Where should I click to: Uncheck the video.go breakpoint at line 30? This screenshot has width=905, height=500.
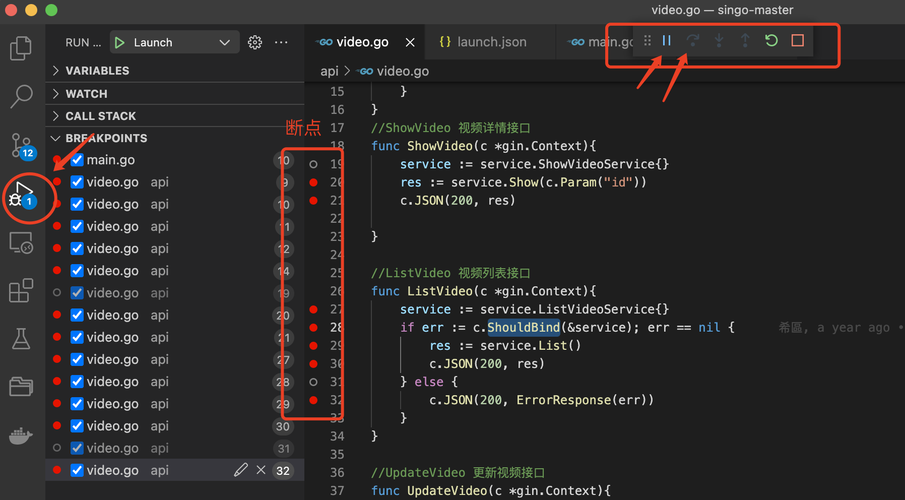(77, 426)
